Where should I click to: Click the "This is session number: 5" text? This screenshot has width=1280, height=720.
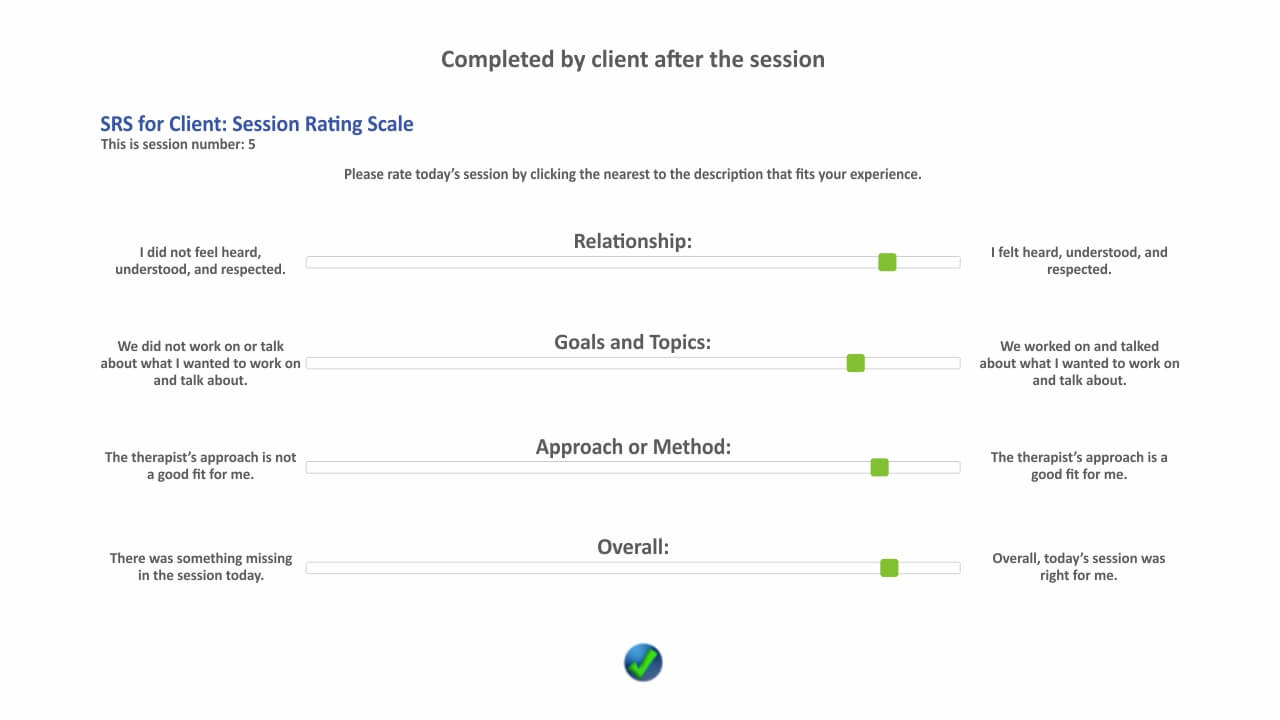178,144
